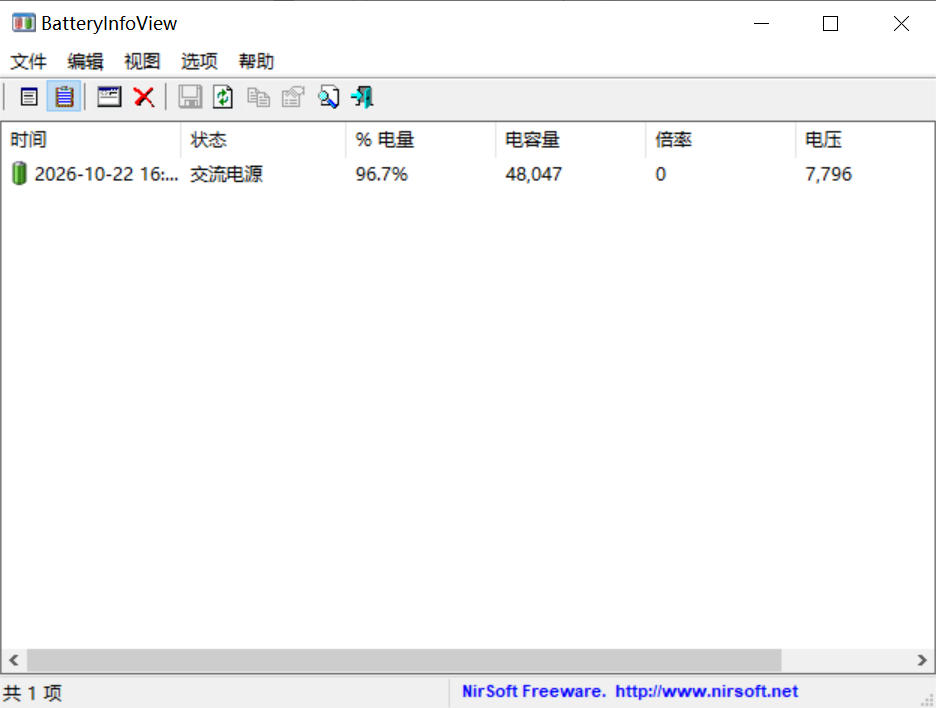The height and width of the screenshot is (708, 936).
Task: Click the red X delete icon
Action: 144,97
